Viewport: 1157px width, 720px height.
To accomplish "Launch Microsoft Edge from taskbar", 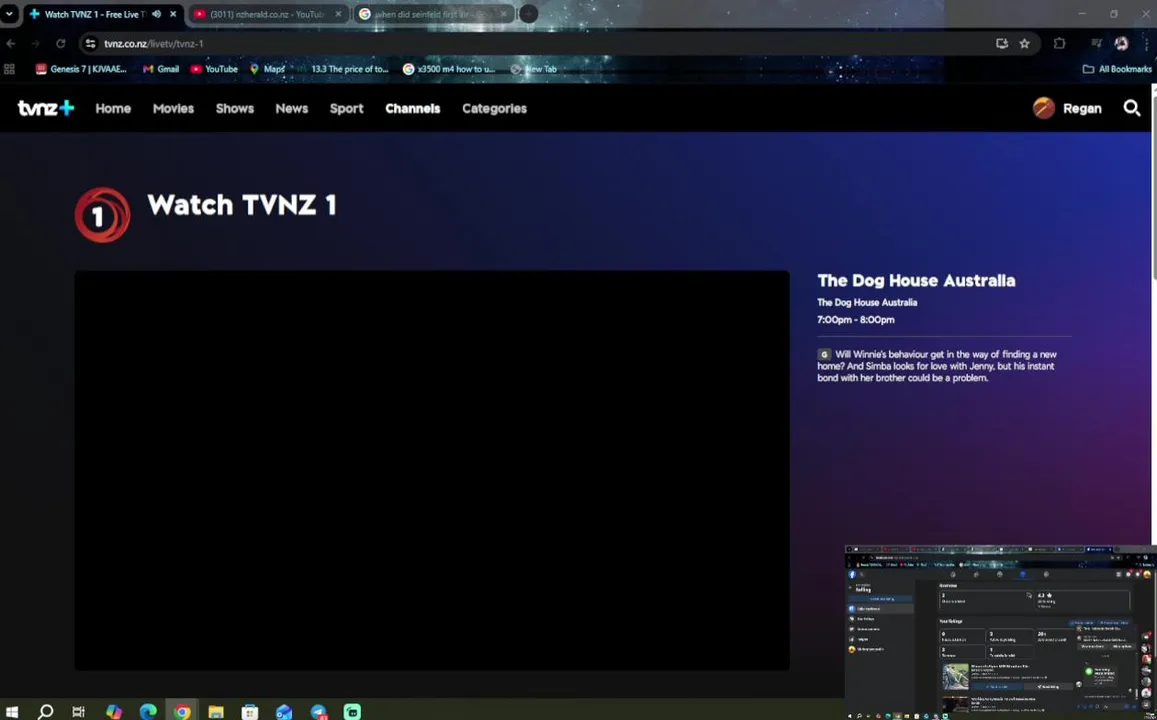I will point(148,712).
